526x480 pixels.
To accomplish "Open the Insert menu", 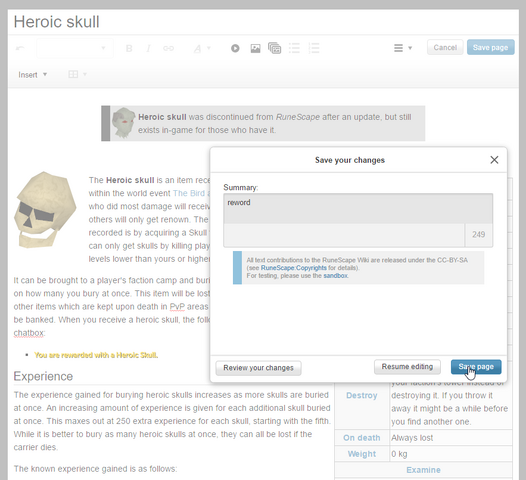I will click(33, 74).
